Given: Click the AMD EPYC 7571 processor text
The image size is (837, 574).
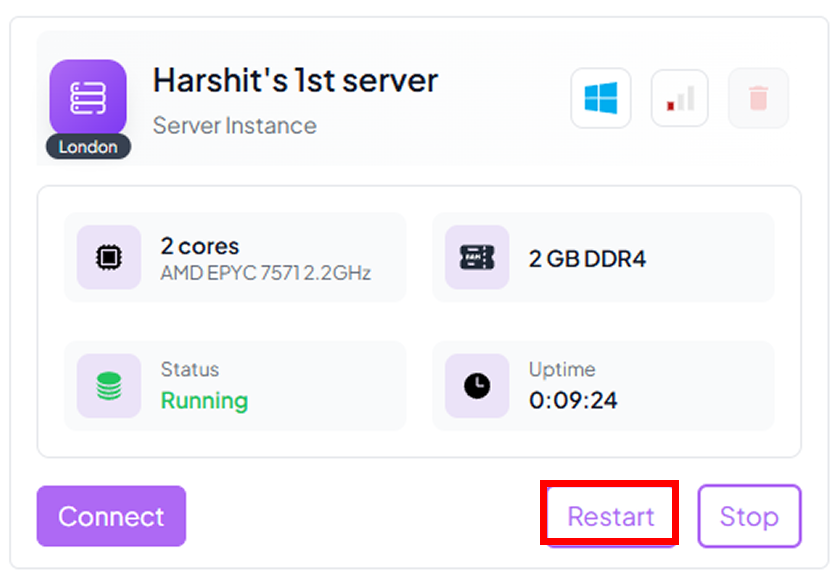Looking at the screenshot, I should click(266, 273).
